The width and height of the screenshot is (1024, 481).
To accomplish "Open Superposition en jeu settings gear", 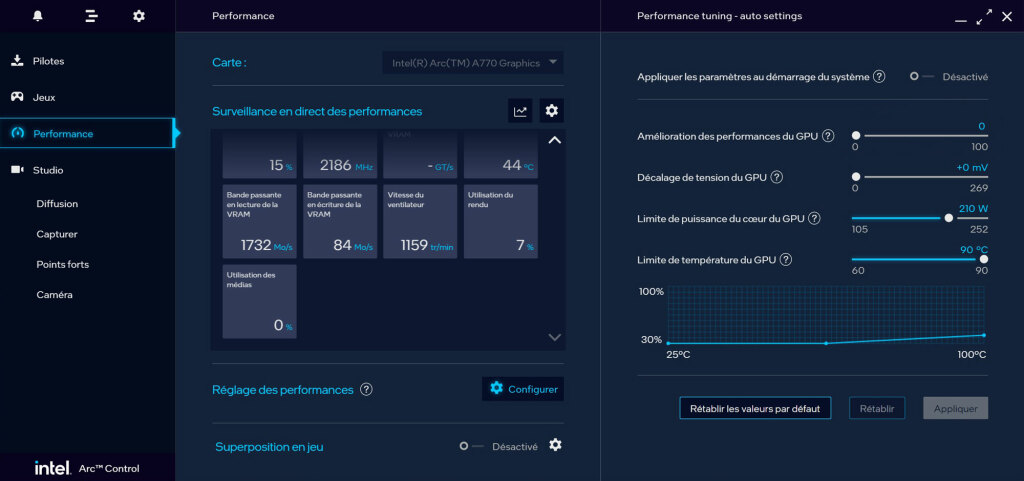I will click(x=555, y=445).
